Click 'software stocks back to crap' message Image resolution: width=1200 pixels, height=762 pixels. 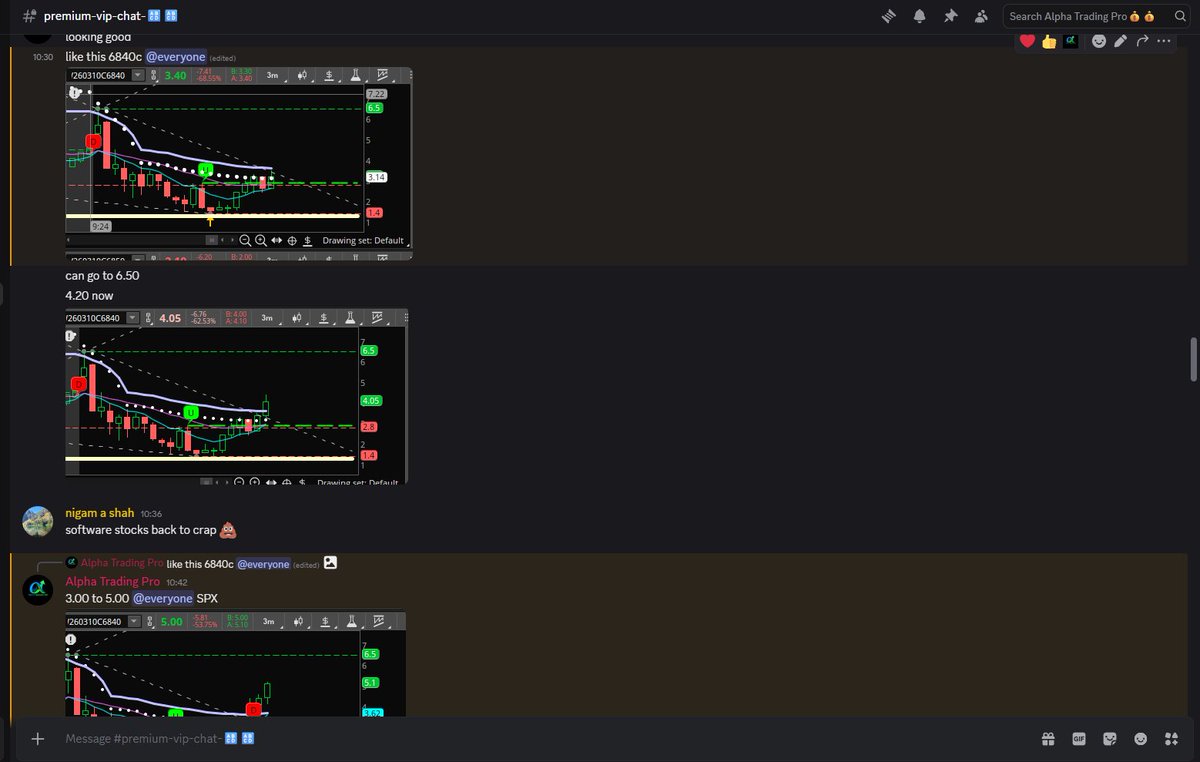pos(151,530)
